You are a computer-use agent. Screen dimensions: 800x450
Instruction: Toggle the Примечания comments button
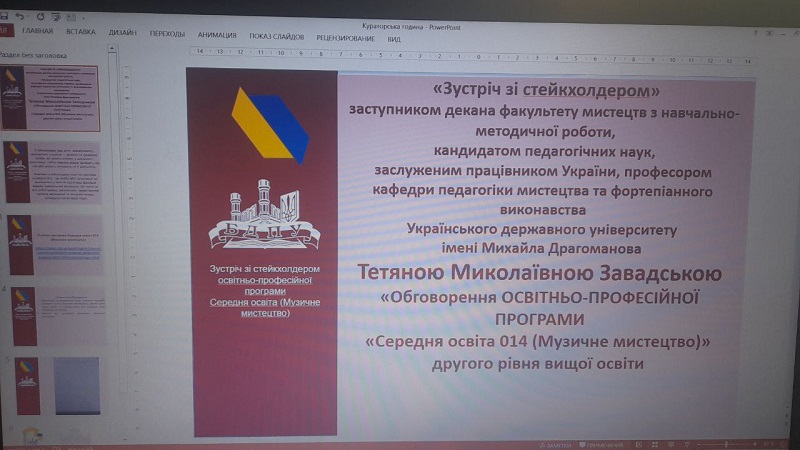point(601,445)
